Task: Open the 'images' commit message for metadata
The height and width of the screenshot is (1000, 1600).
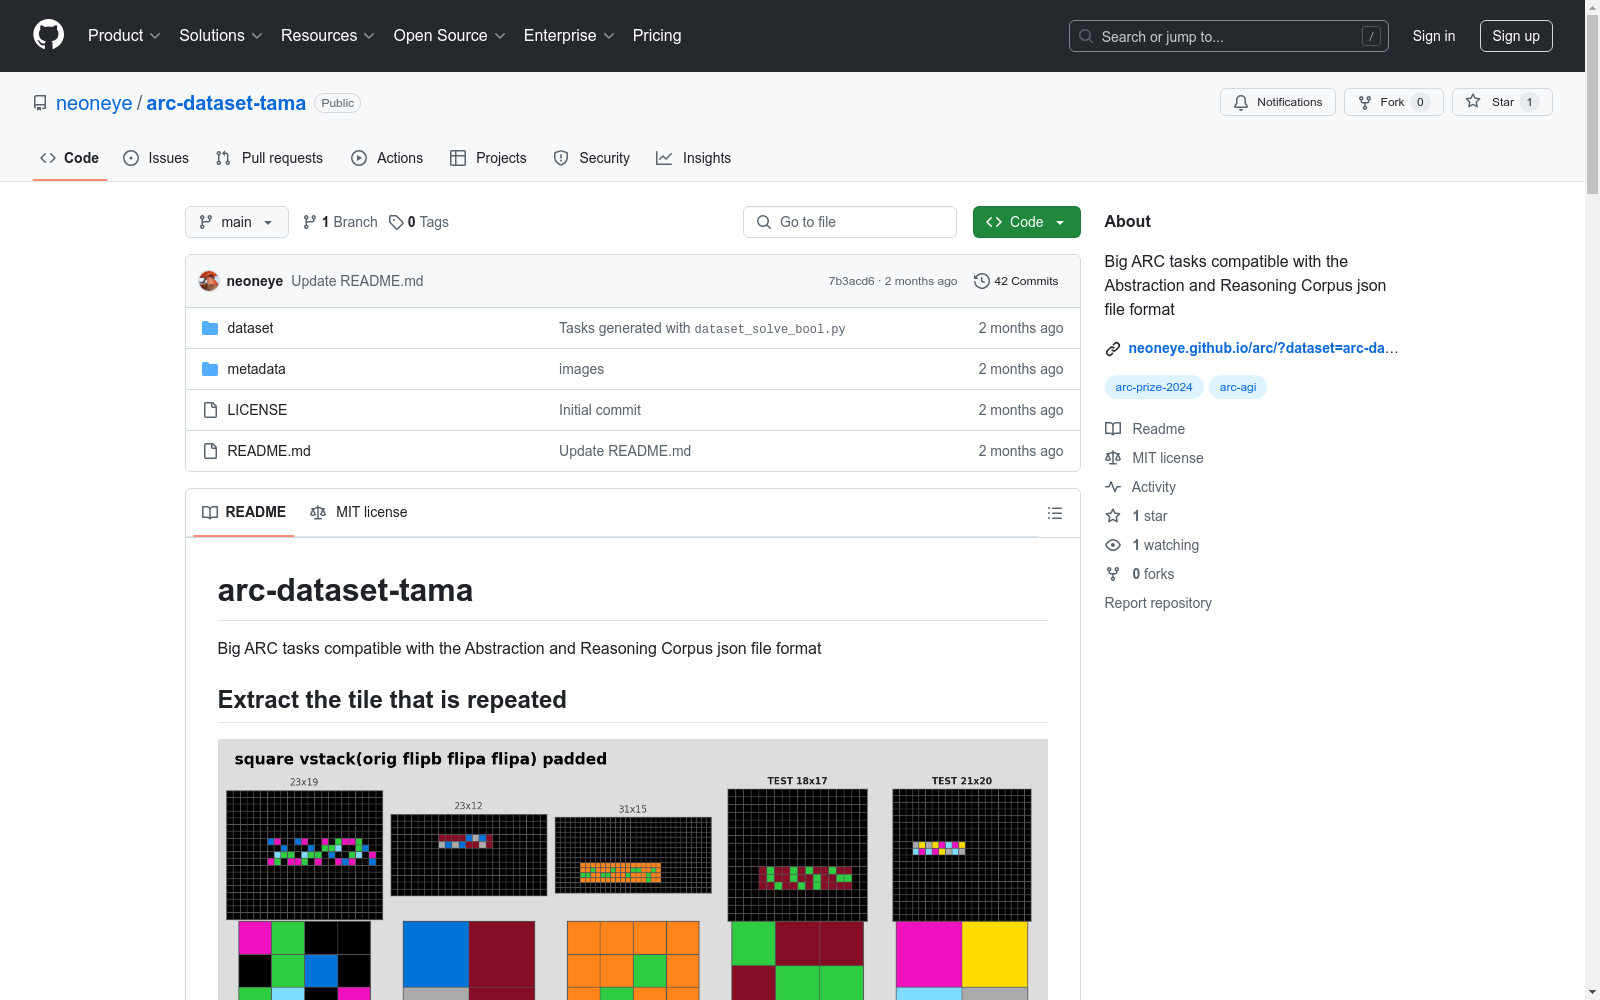Action: pos(581,369)
